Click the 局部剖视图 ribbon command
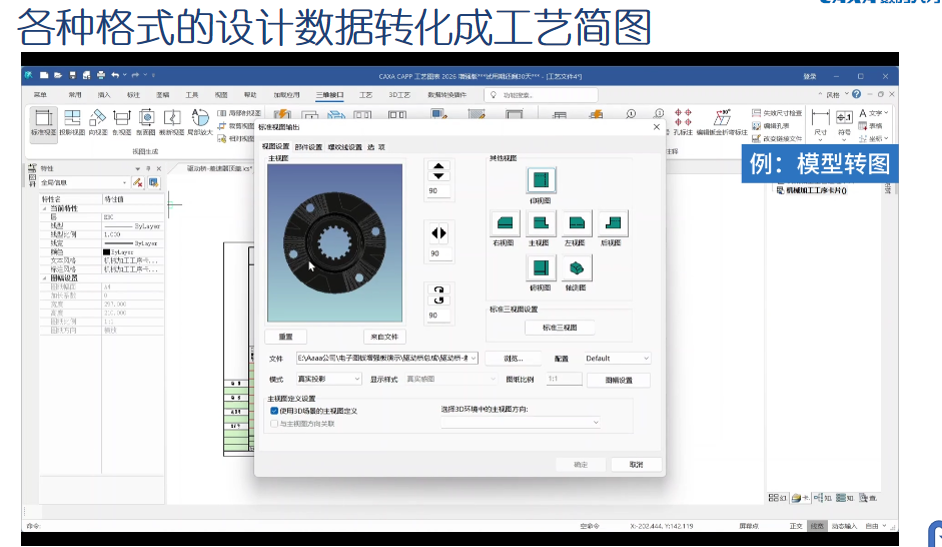The image size is (942, 547). click(240, 113)
